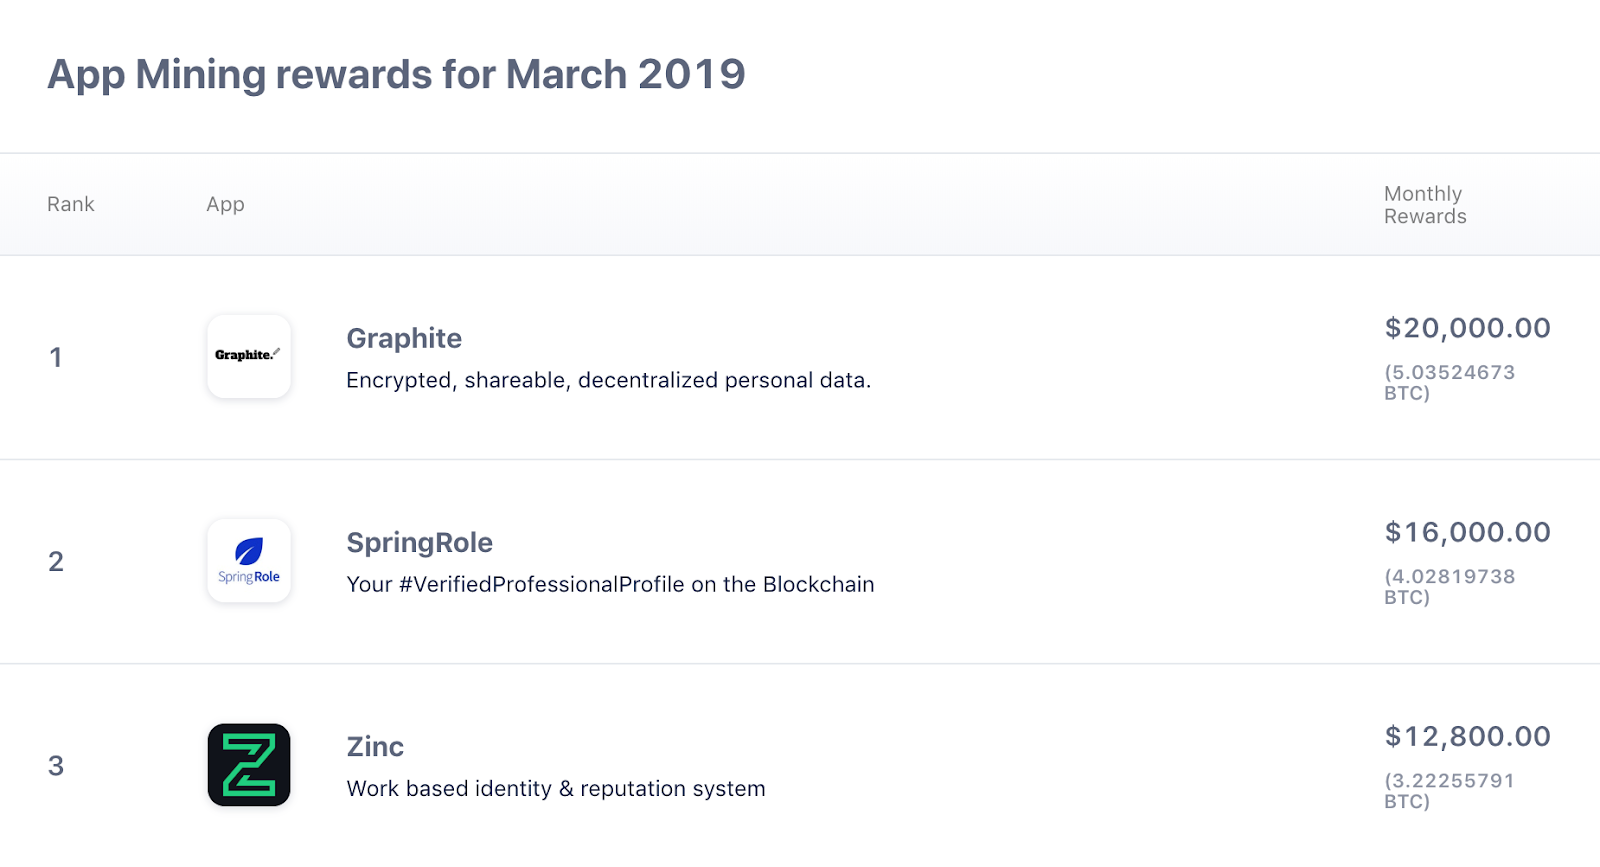Click the green Zinc Z logo

coord(249,765)
